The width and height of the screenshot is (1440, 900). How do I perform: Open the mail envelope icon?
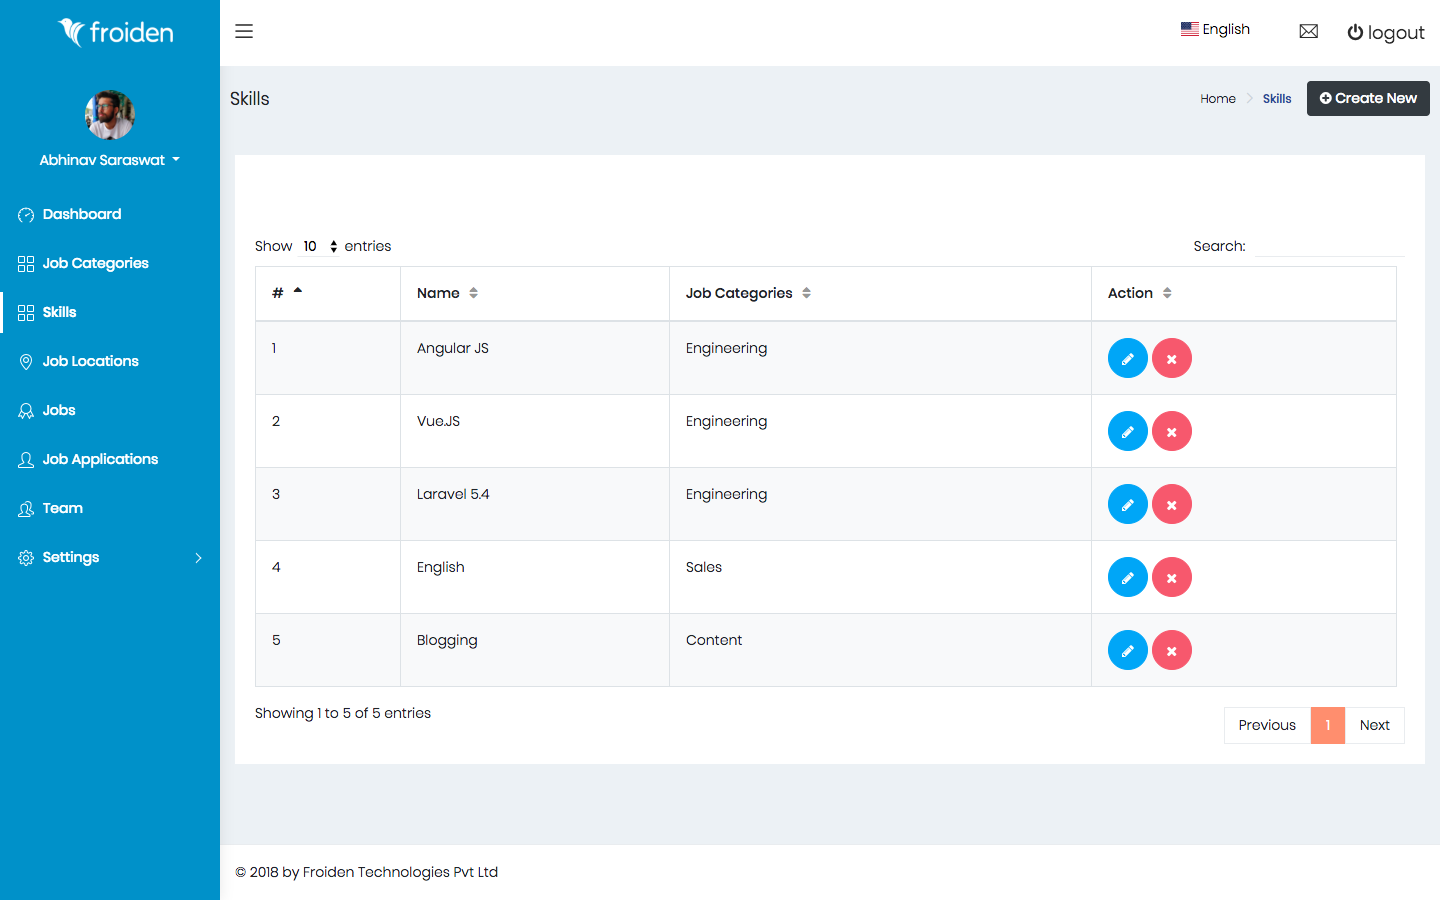[x=1308, y=32]
